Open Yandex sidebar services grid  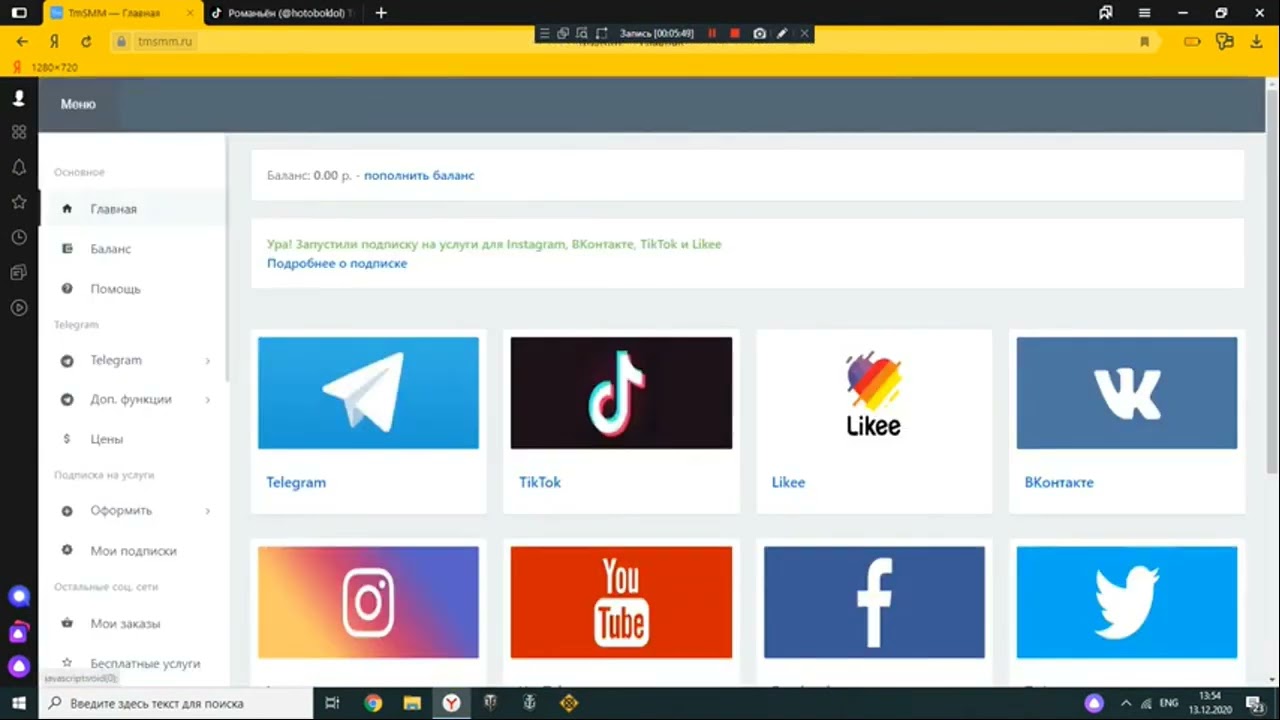coord(18,132)
